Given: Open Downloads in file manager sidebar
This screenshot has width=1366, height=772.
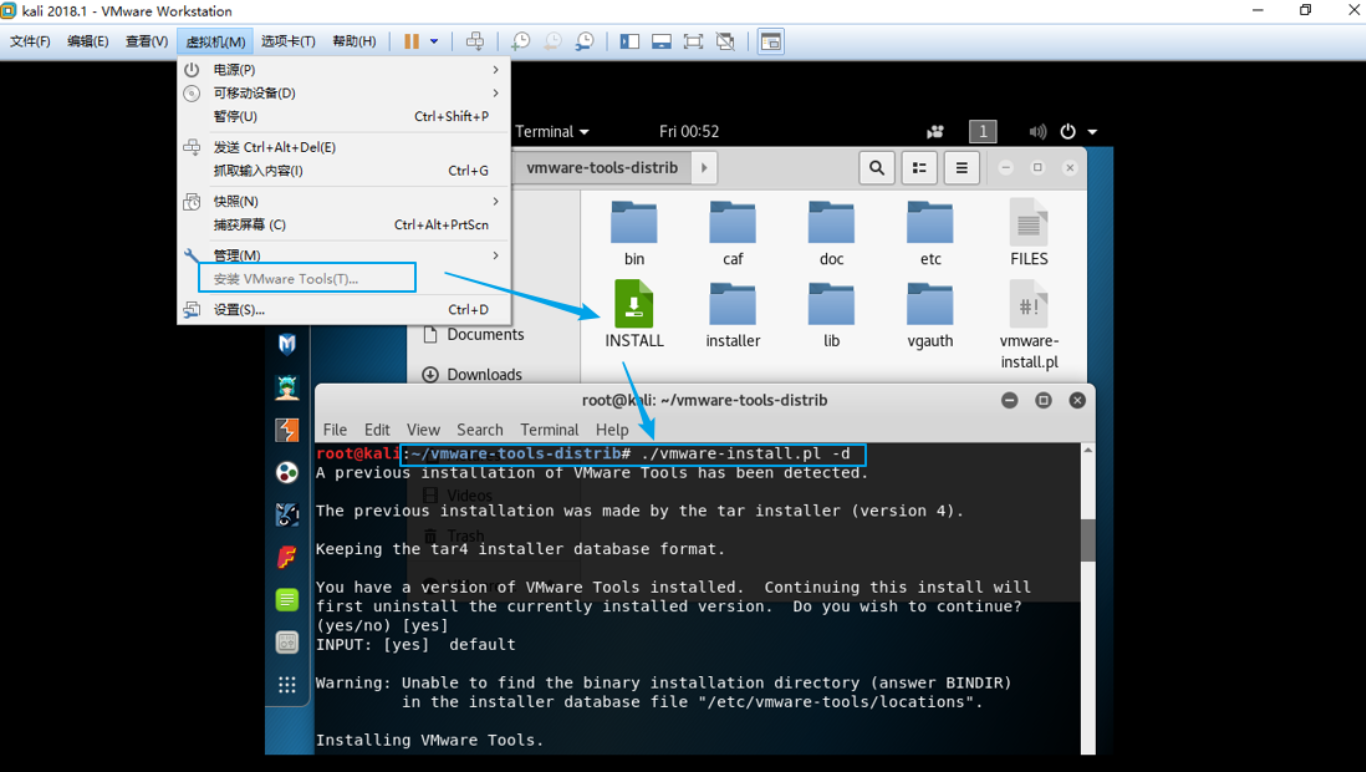Looking at the screenshot, I should pyautogui.click(x=472, y=375).
